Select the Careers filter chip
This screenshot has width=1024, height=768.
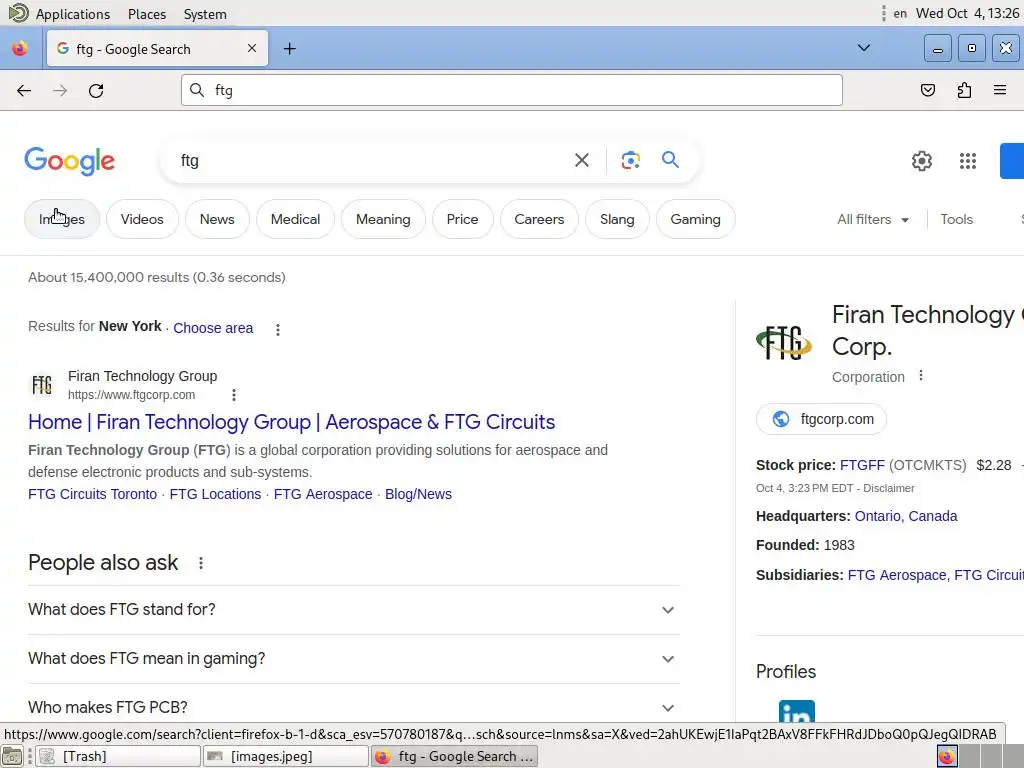(539, 219)
